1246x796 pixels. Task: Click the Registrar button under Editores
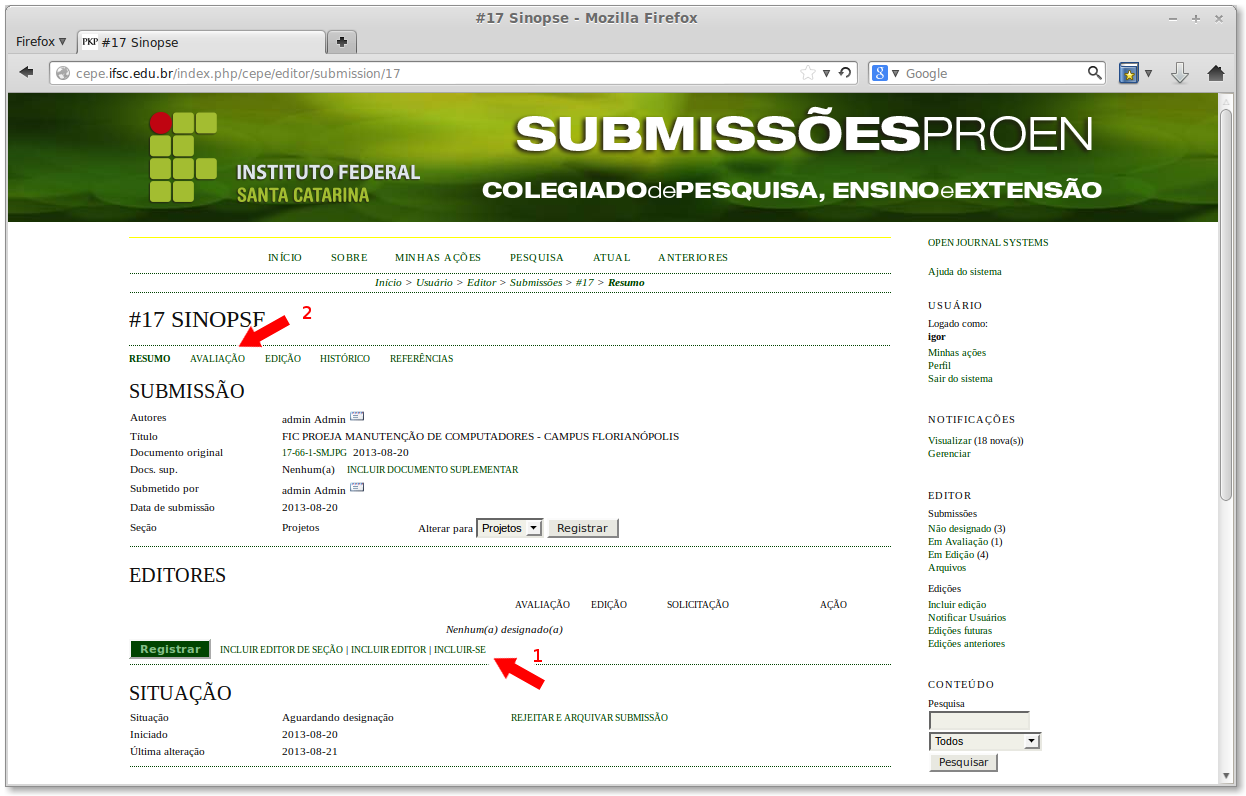[169, 648]
